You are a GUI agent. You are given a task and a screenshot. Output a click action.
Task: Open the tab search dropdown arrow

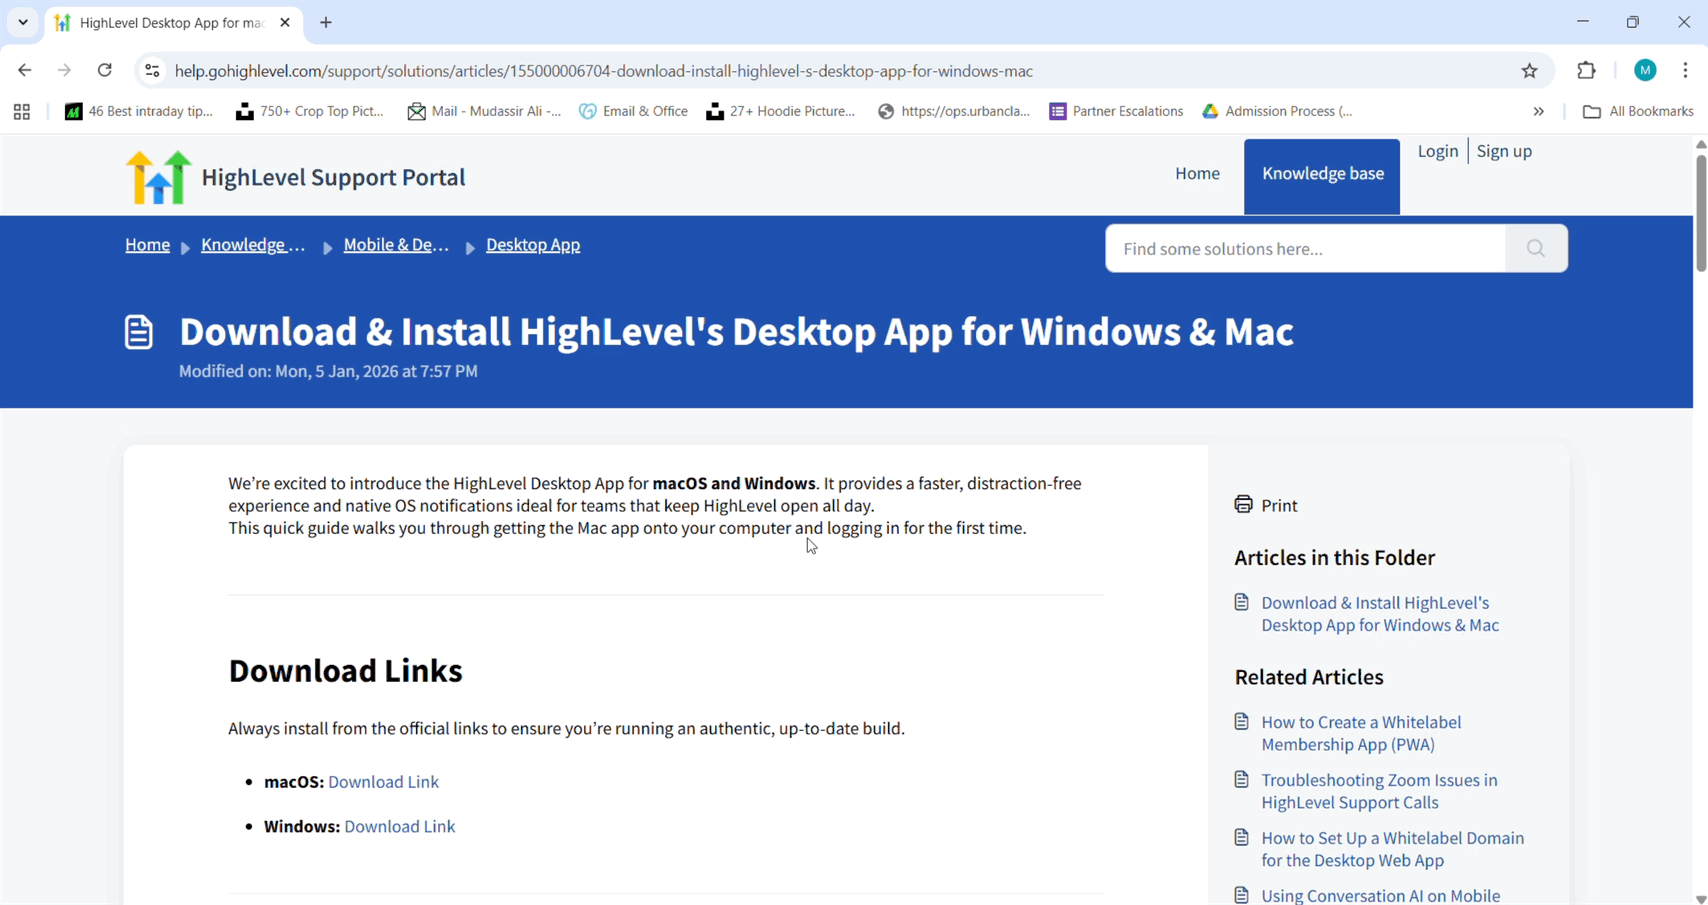click(x=23, y=22)
